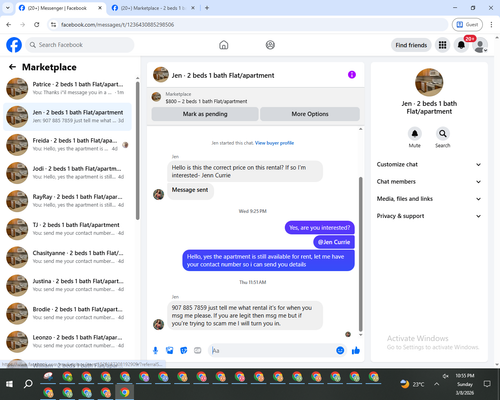The image size is (500, 400).
Task: Open a new browser tab
Action: click(207, 8)
